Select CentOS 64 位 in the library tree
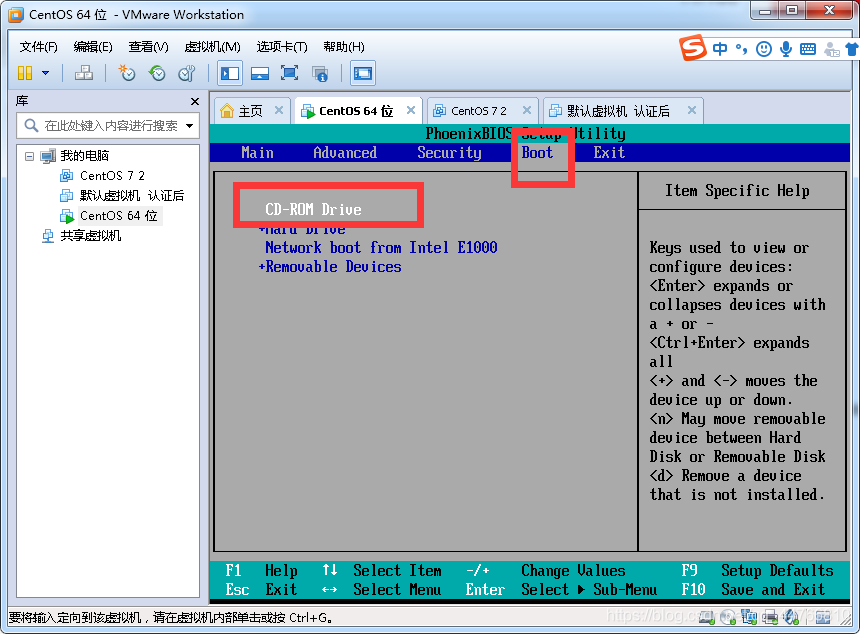Screen dimensions: 860x634 coord(118,216)
